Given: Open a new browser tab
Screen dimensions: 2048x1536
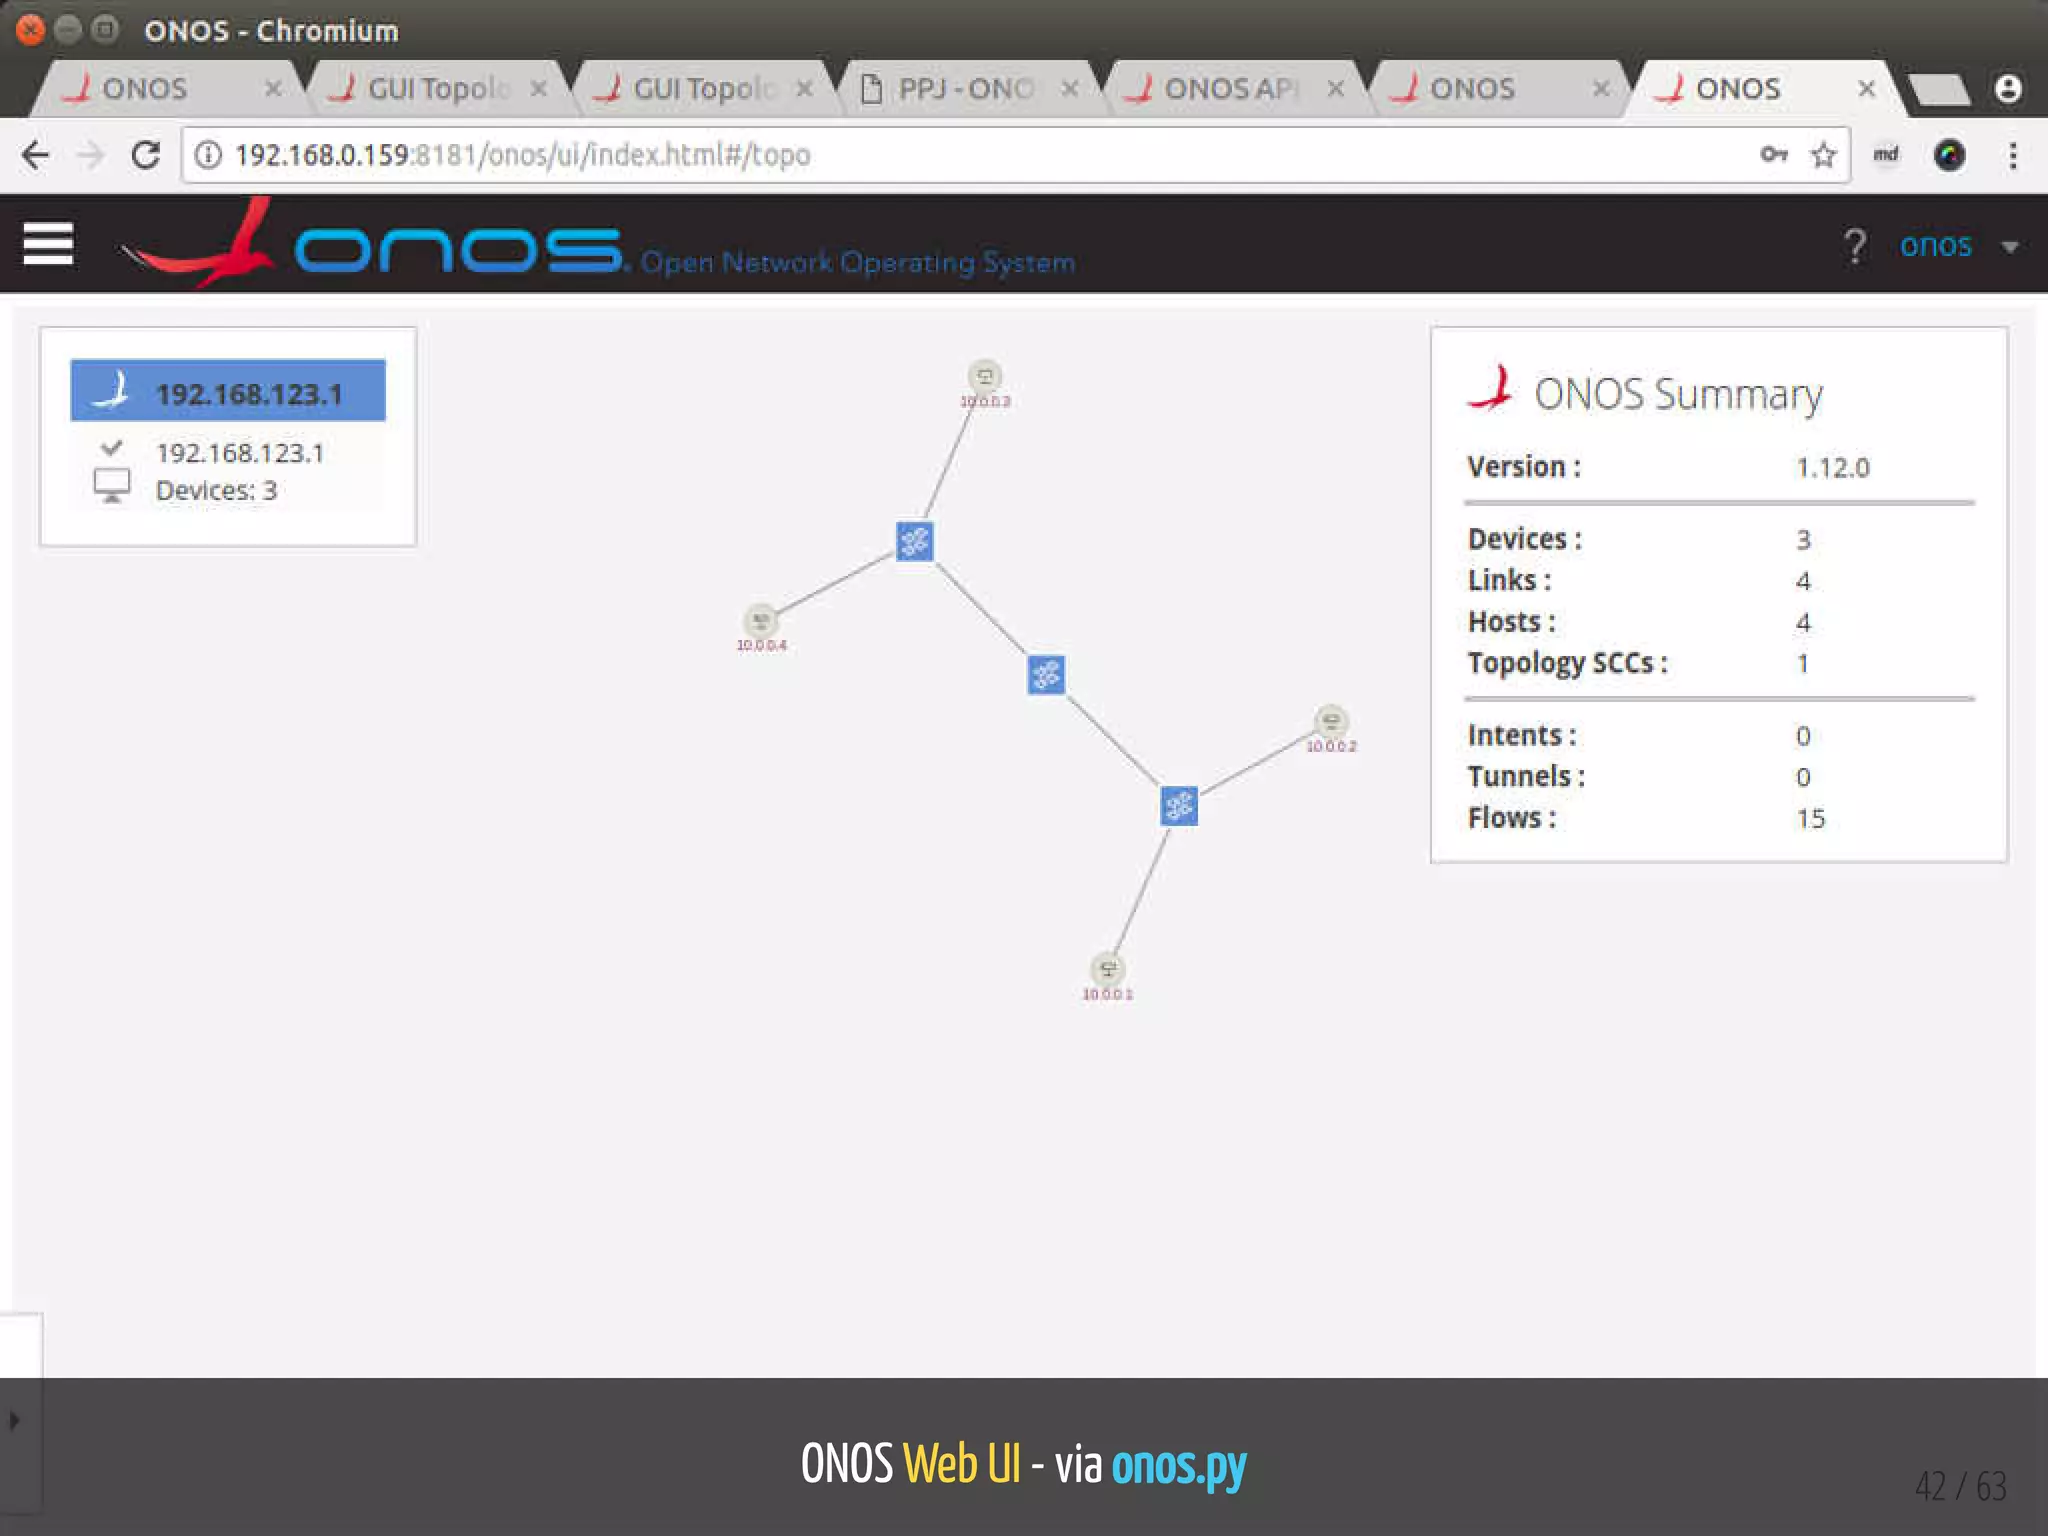Looking at the screenshot, I should pos(1938,90).
